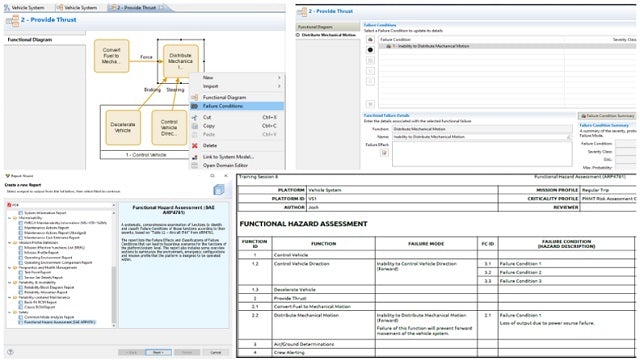Click the cube banner icon in Report Wizard
This screenshot has width=640, height=360.
tap(219, 190)
